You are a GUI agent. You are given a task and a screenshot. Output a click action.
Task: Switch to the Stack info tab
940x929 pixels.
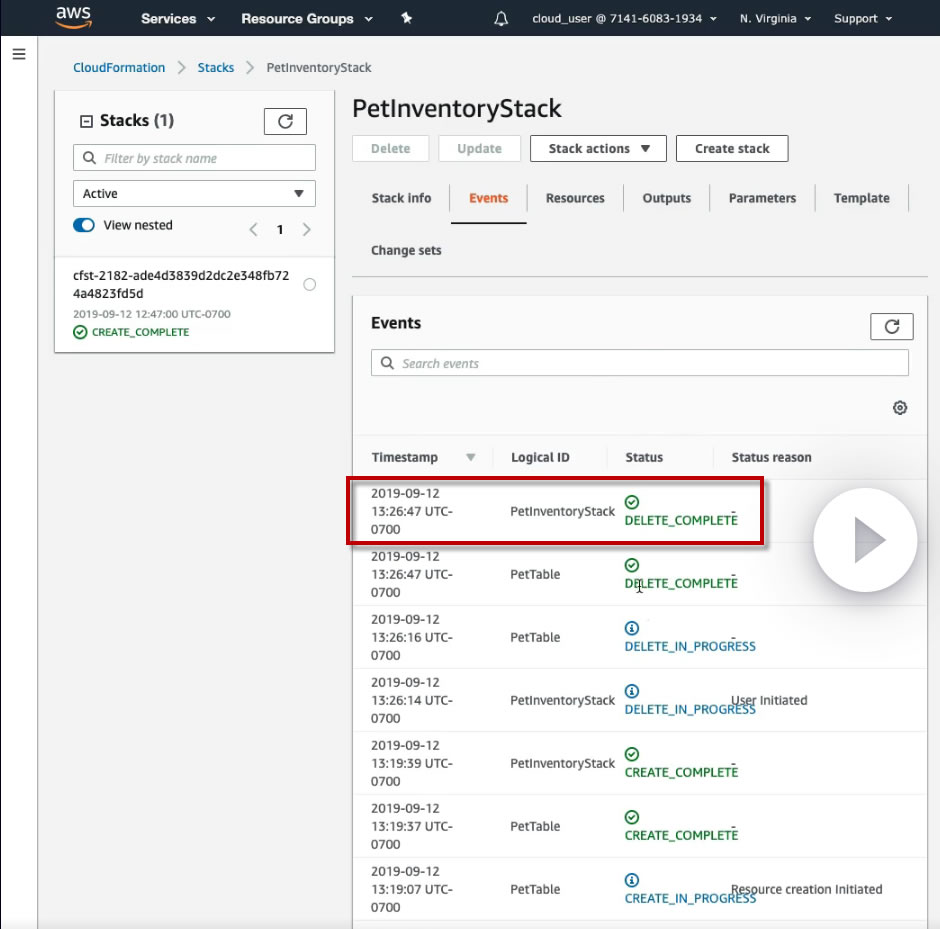[401, 198]
